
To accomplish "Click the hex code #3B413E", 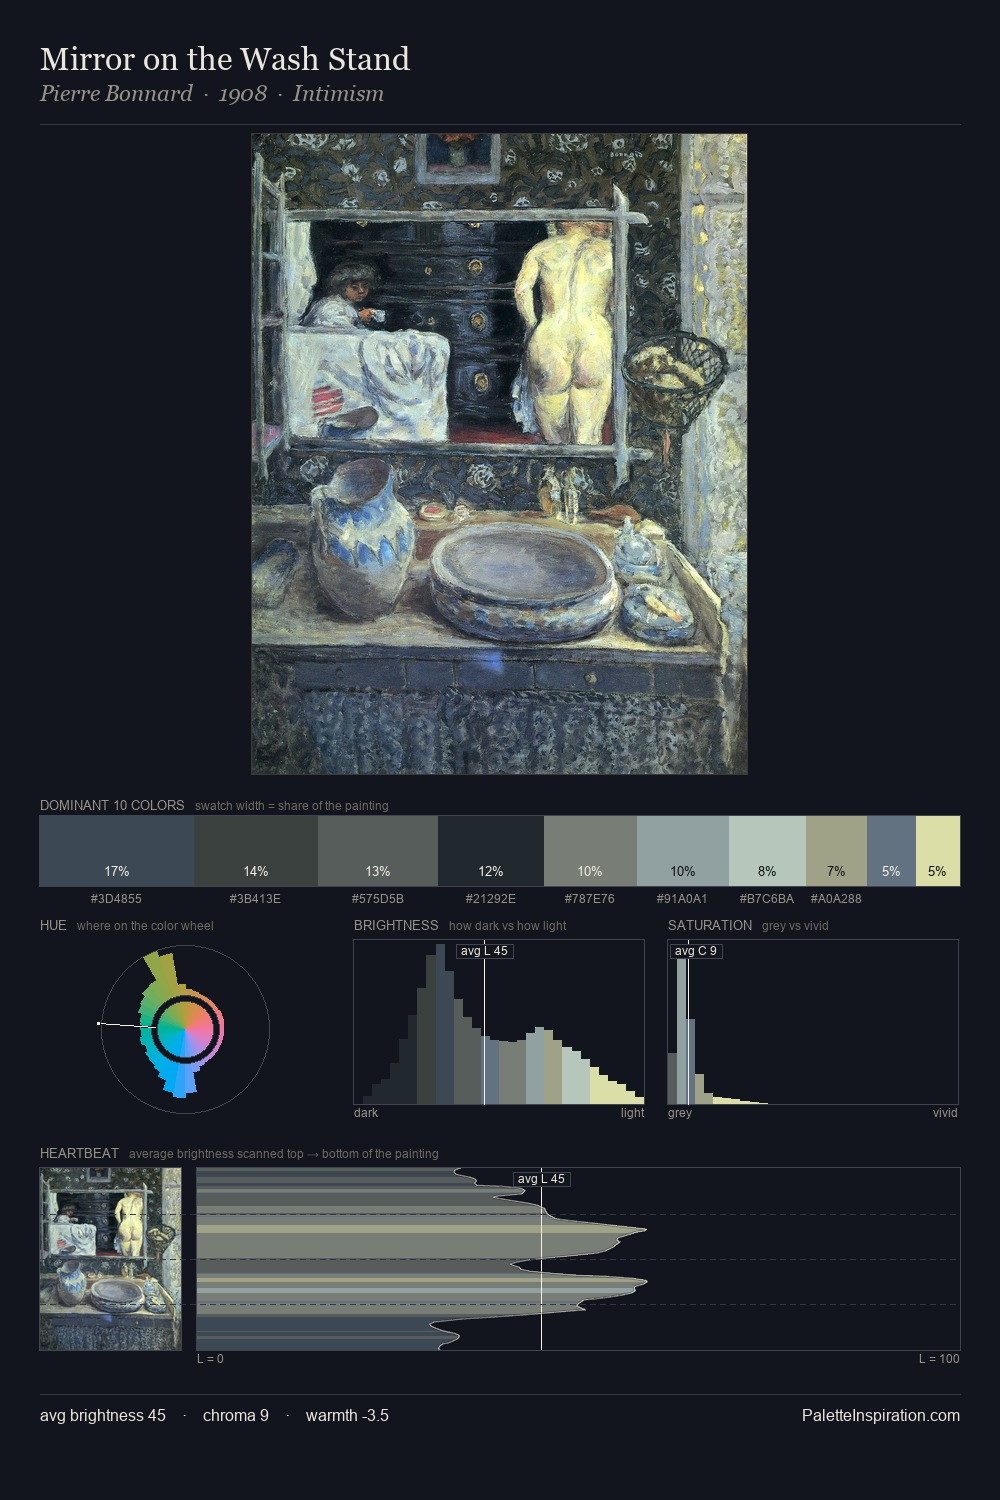I will click(255, 899).
